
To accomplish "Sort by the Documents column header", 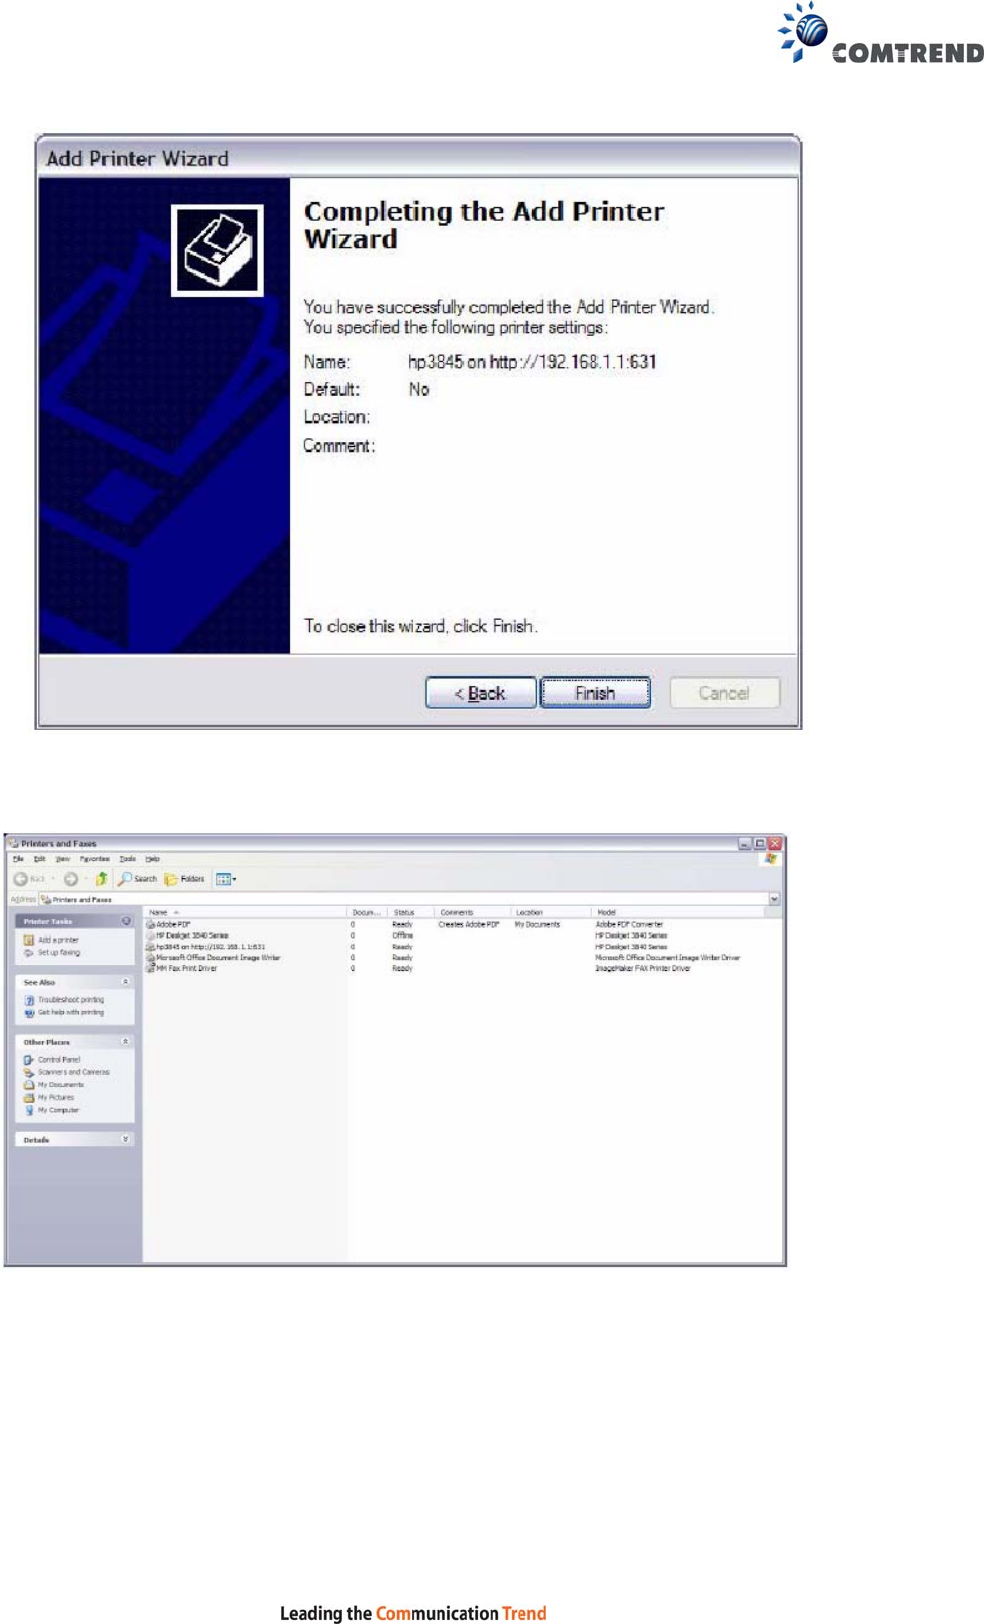I will click(x=367, y=912).
